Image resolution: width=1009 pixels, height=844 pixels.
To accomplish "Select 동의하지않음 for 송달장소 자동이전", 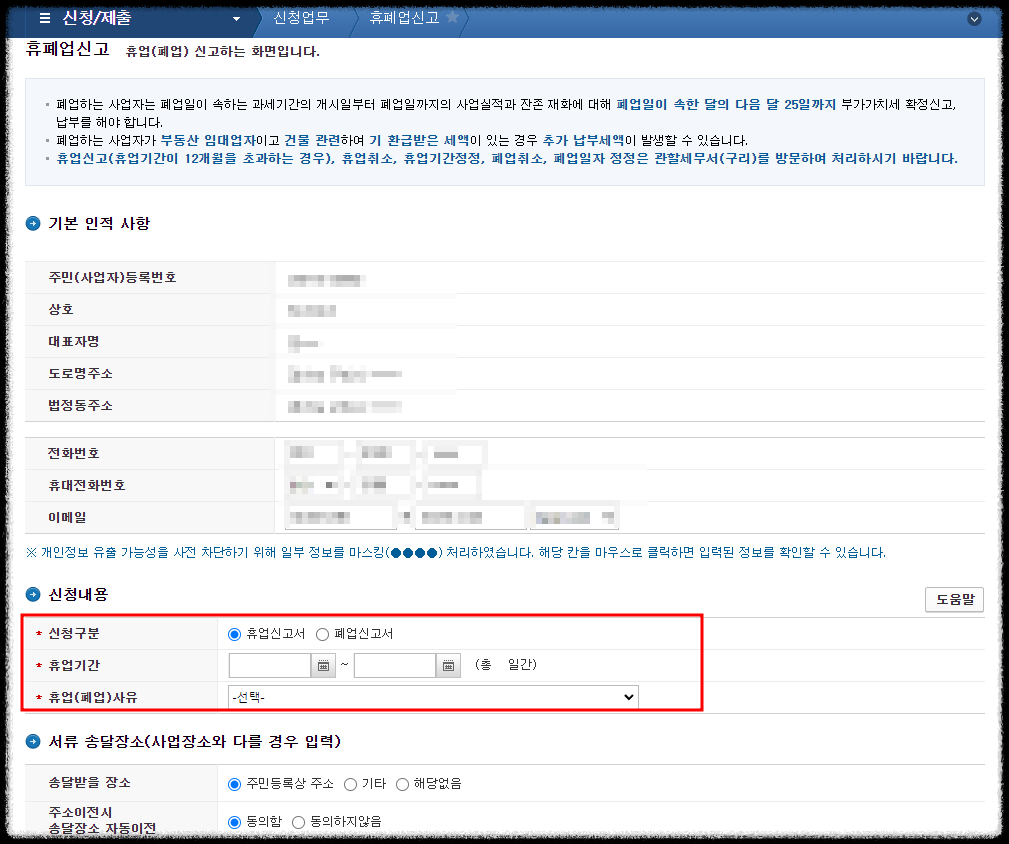I will tap(298, 822).
